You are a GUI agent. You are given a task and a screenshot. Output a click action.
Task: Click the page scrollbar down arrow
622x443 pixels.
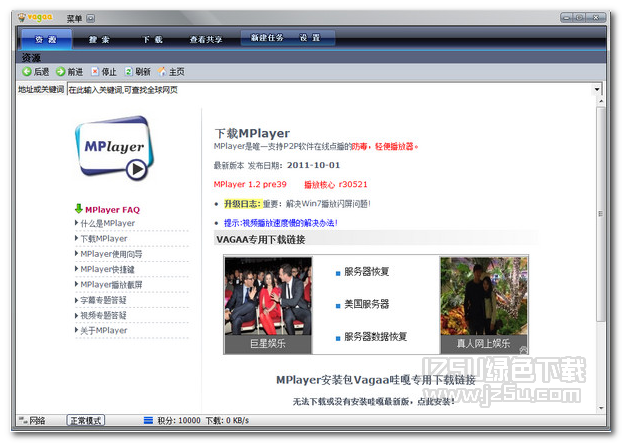[601, 408]
